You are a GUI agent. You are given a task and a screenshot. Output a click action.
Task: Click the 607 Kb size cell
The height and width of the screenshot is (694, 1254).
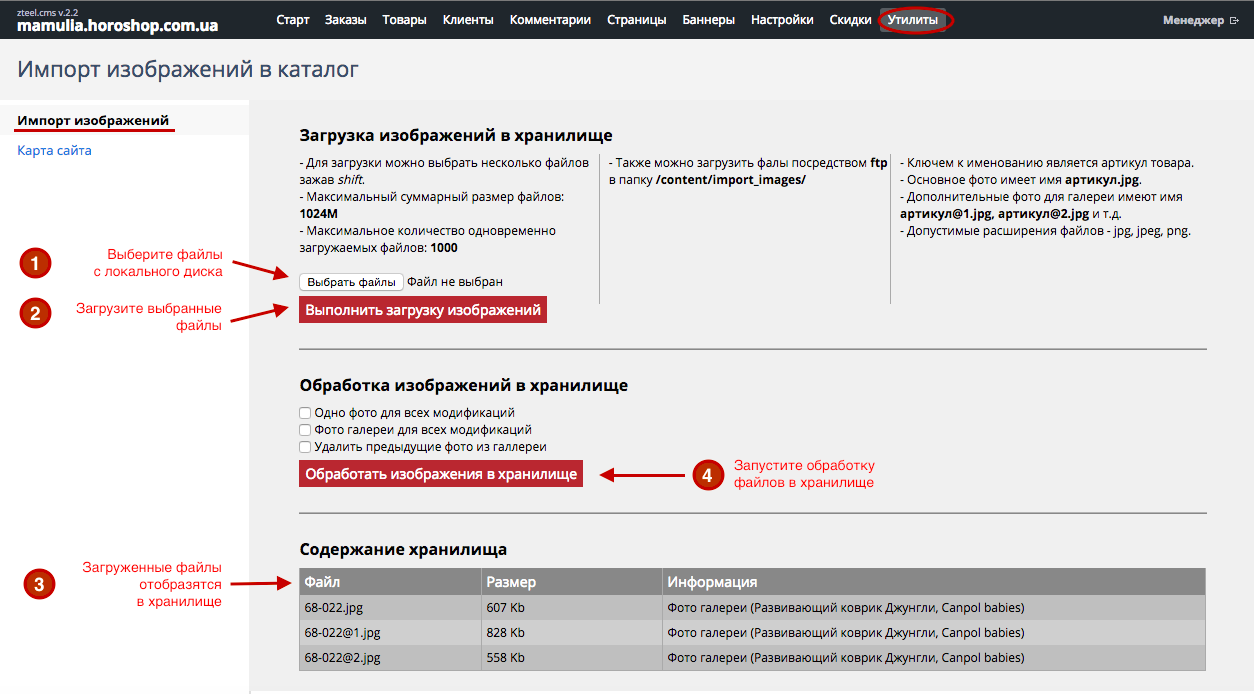[571, 608]
